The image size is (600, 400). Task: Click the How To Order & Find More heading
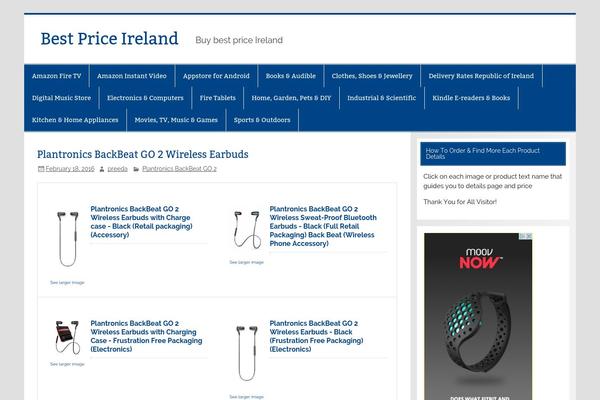coord(493,154)
